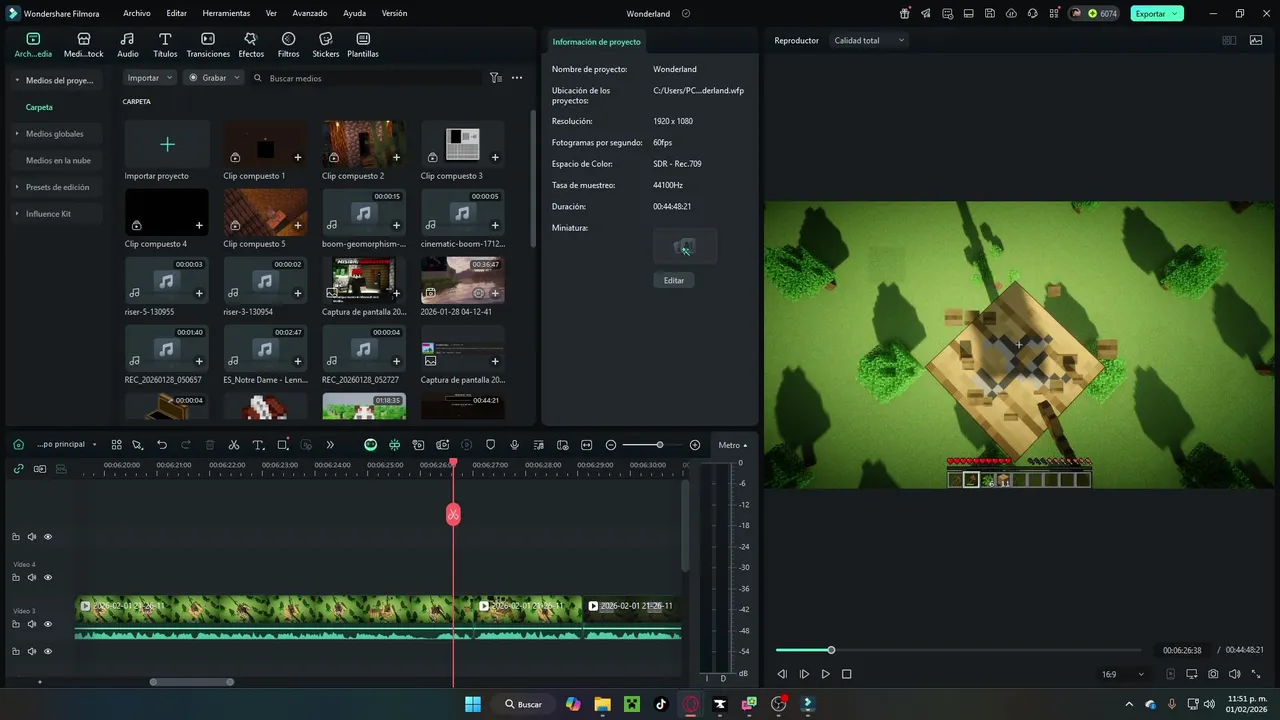This screenshot has height=720, width=1280.
Task: Open the Calidad total quality dropdown
Action: (x=868, y=40)
